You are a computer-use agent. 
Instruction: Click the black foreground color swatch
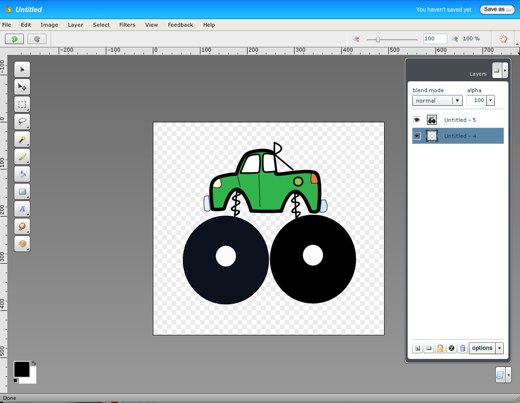pyautogui.click(x=21, y=369)
